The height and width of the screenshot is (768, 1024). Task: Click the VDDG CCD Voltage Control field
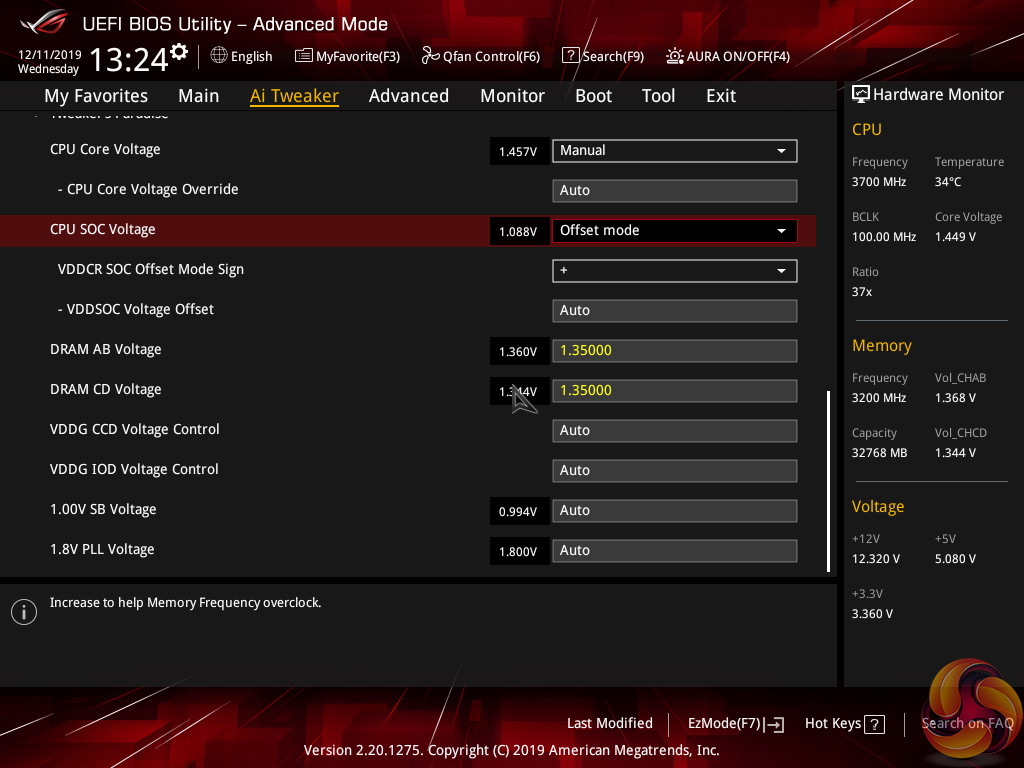(x=674, y=431)
